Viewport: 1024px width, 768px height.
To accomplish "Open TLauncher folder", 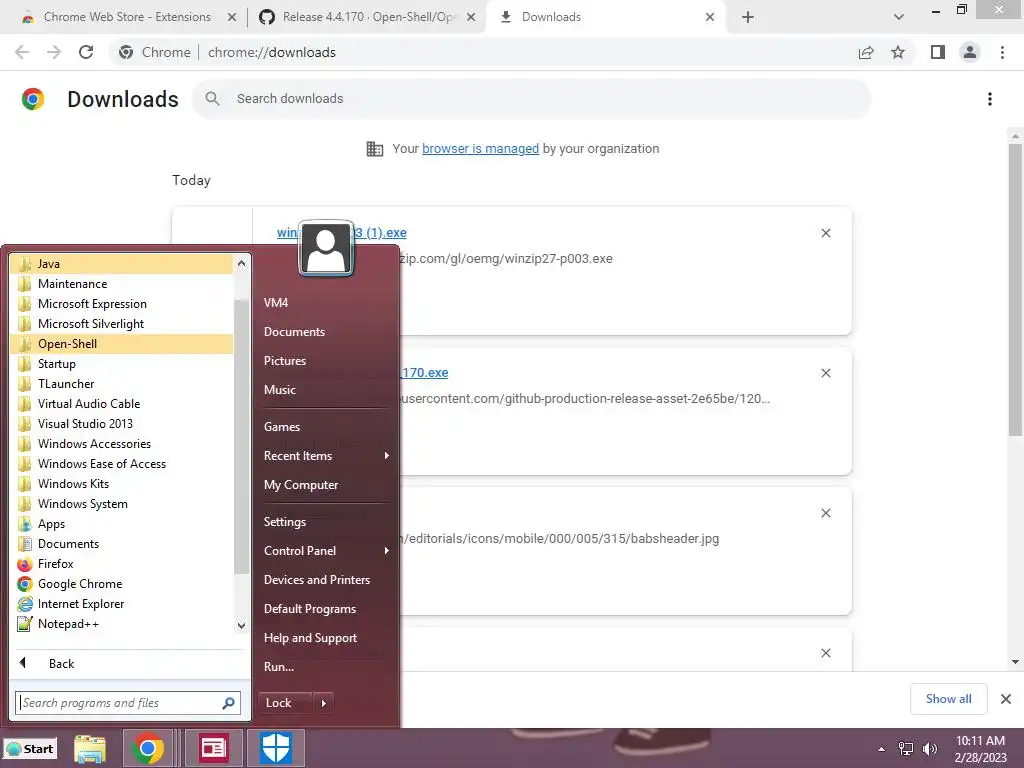I will coord(121,383).
